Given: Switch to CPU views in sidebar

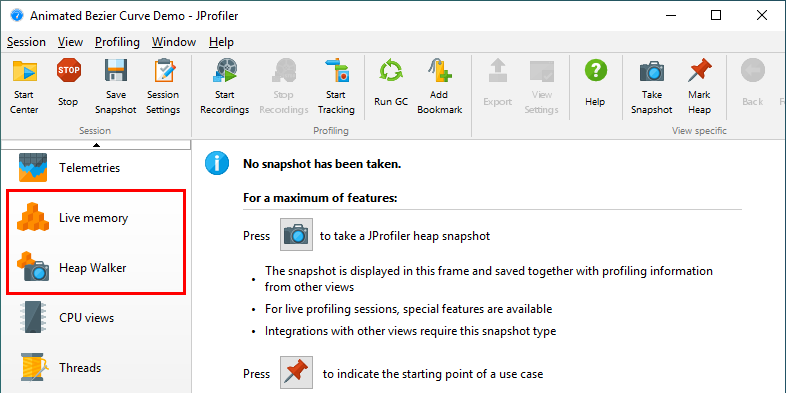Looking at the screenshot, I should (x=95, y=318).
